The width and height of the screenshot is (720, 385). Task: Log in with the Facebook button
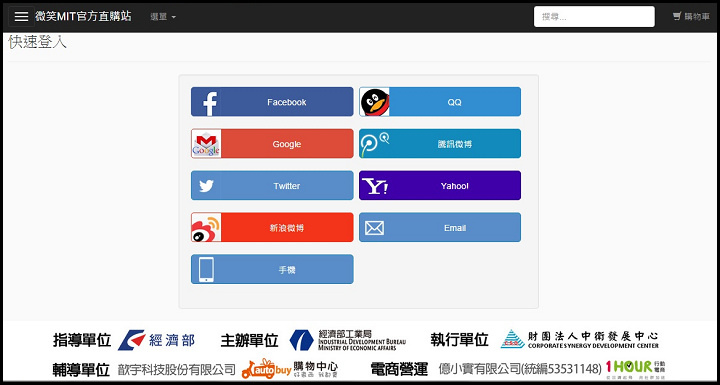(272, 102)
